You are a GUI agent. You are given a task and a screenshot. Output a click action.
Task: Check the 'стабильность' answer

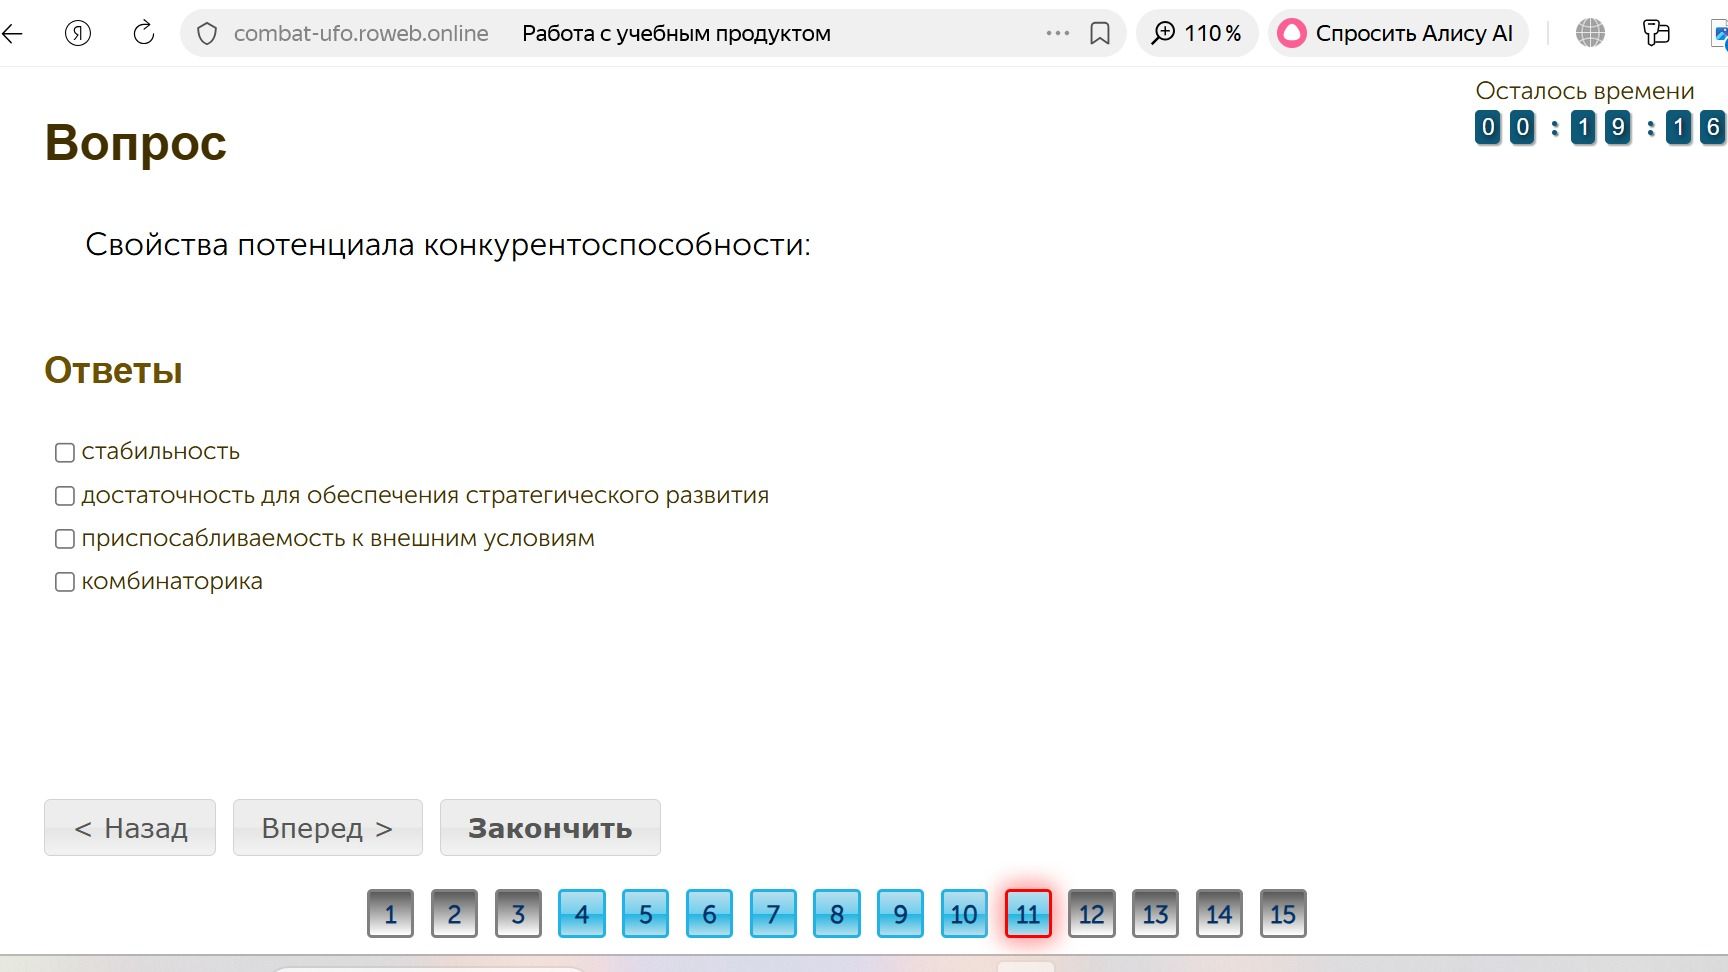(x=65, y=453)
